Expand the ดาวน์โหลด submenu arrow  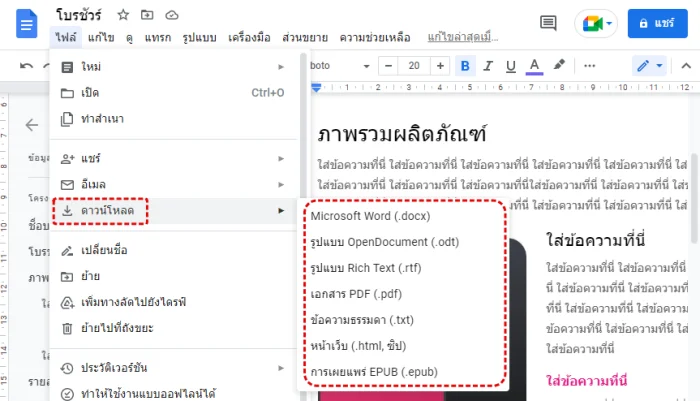click(x=281, y=210)
